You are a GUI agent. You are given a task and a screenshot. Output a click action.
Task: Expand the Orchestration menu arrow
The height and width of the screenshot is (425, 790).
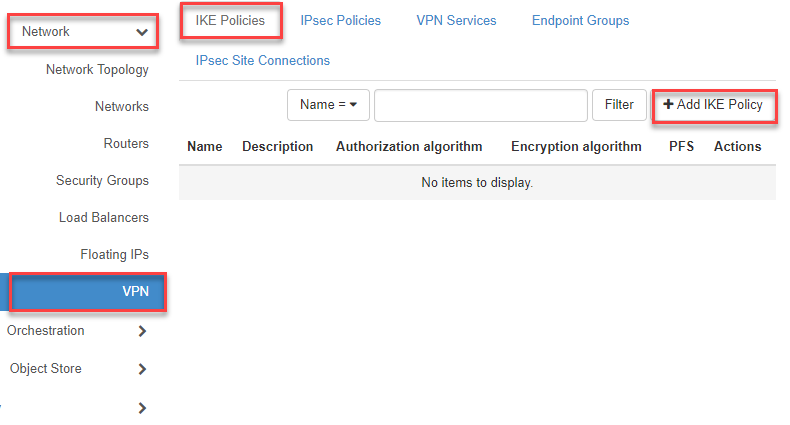pyautogui.click(x=142, y=331)
